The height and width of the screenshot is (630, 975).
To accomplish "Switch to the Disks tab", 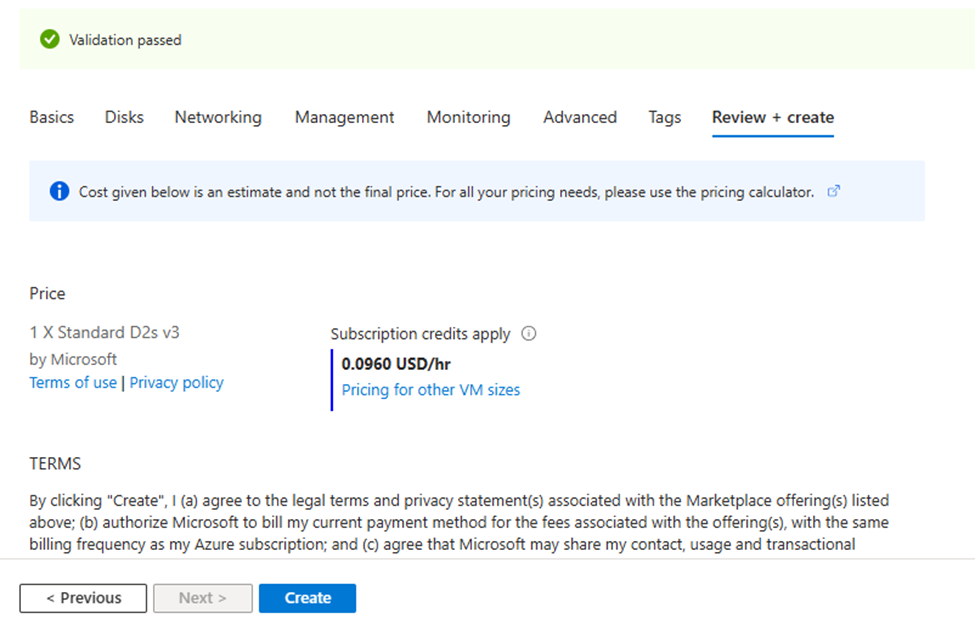I will pos(124,117).
